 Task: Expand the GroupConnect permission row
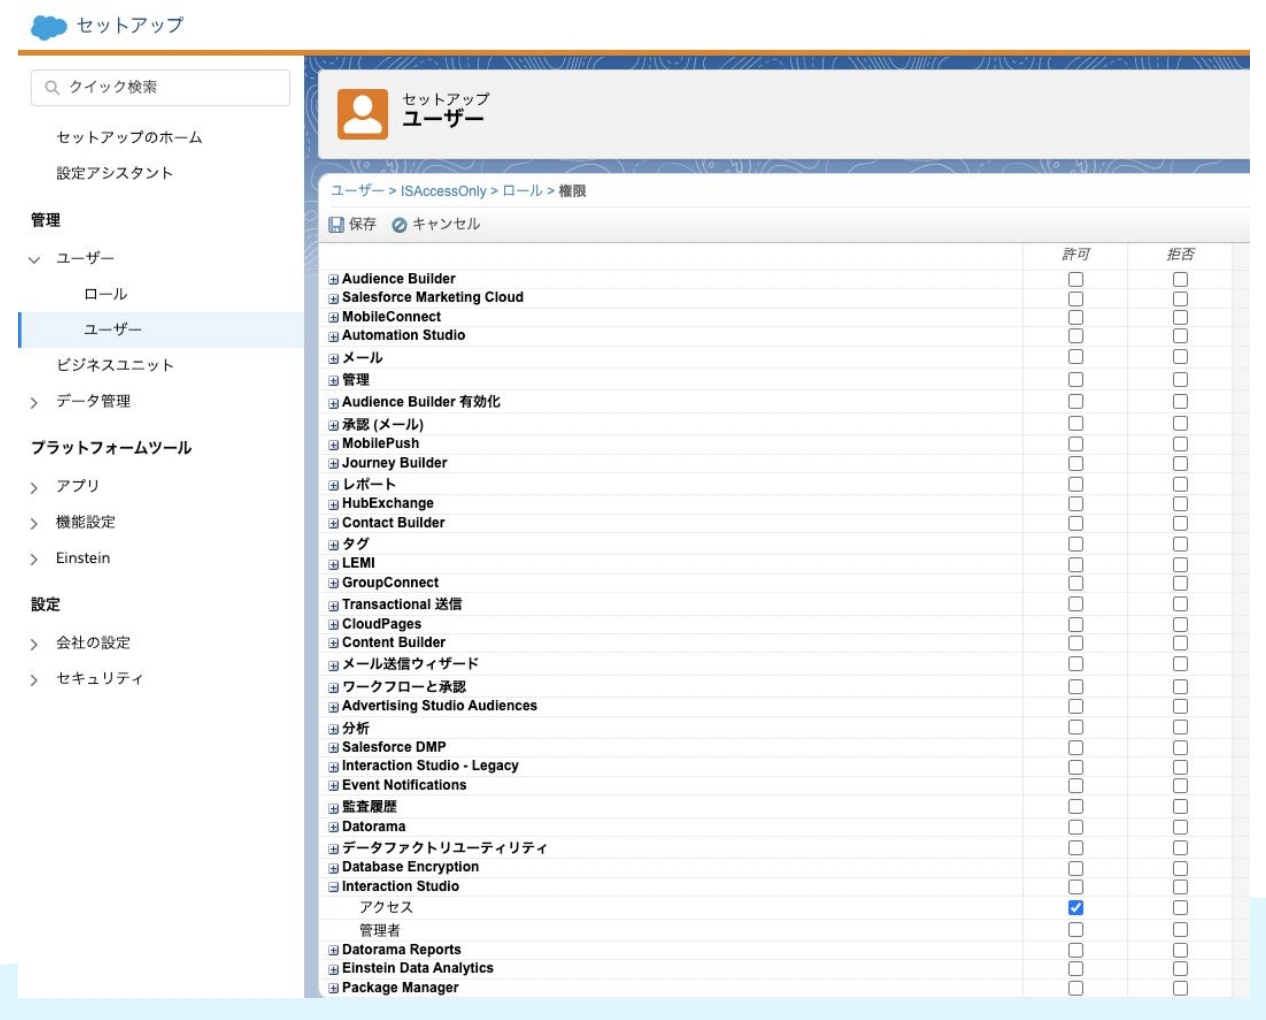[x=333, y=584]
